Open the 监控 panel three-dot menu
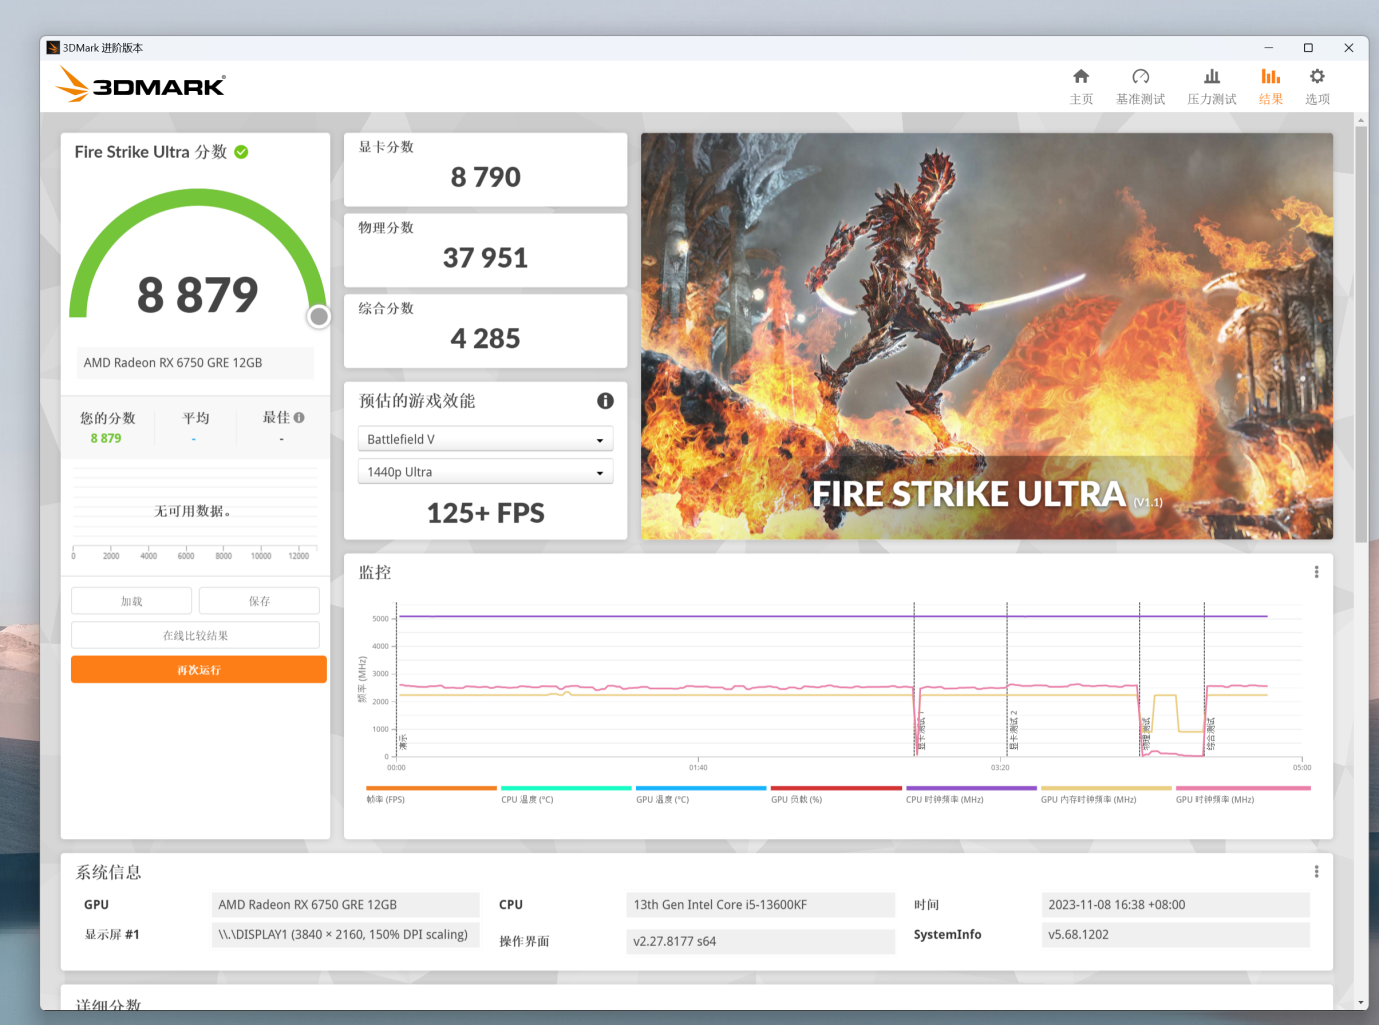The width and height of the screenshot is (1379, 1025). (1316, 572)
